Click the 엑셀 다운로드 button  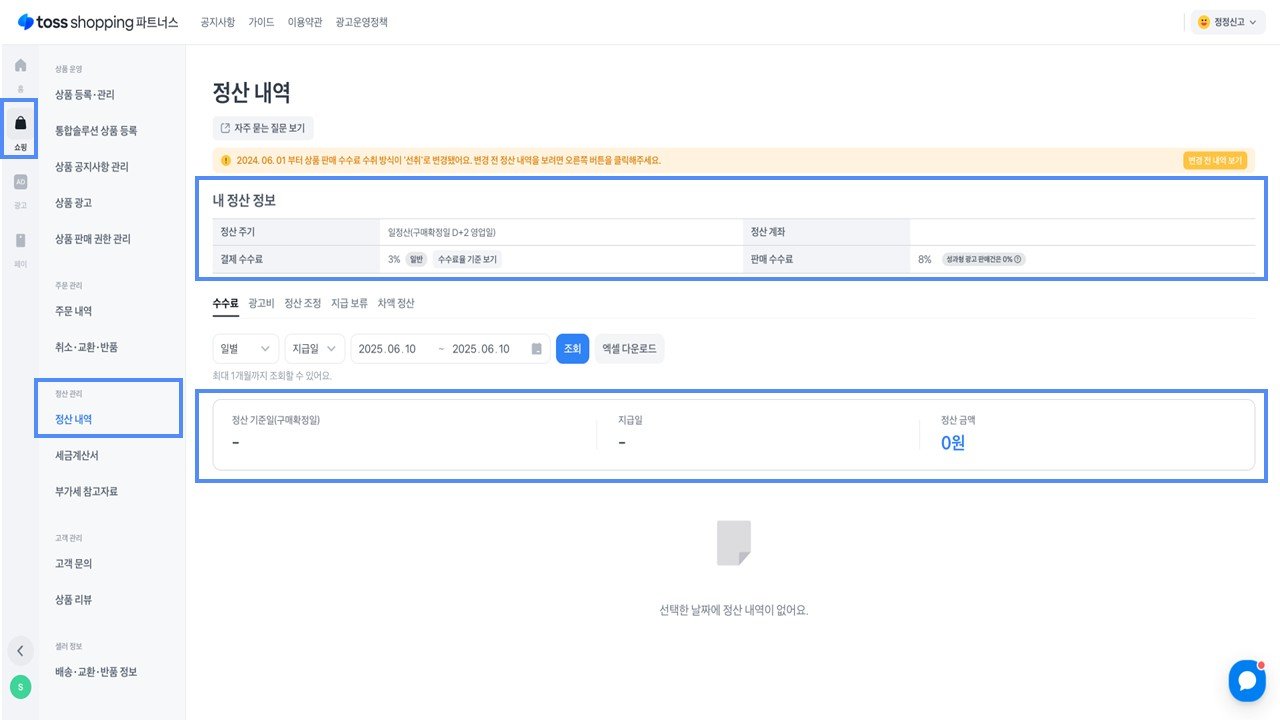tap(629, 349)
